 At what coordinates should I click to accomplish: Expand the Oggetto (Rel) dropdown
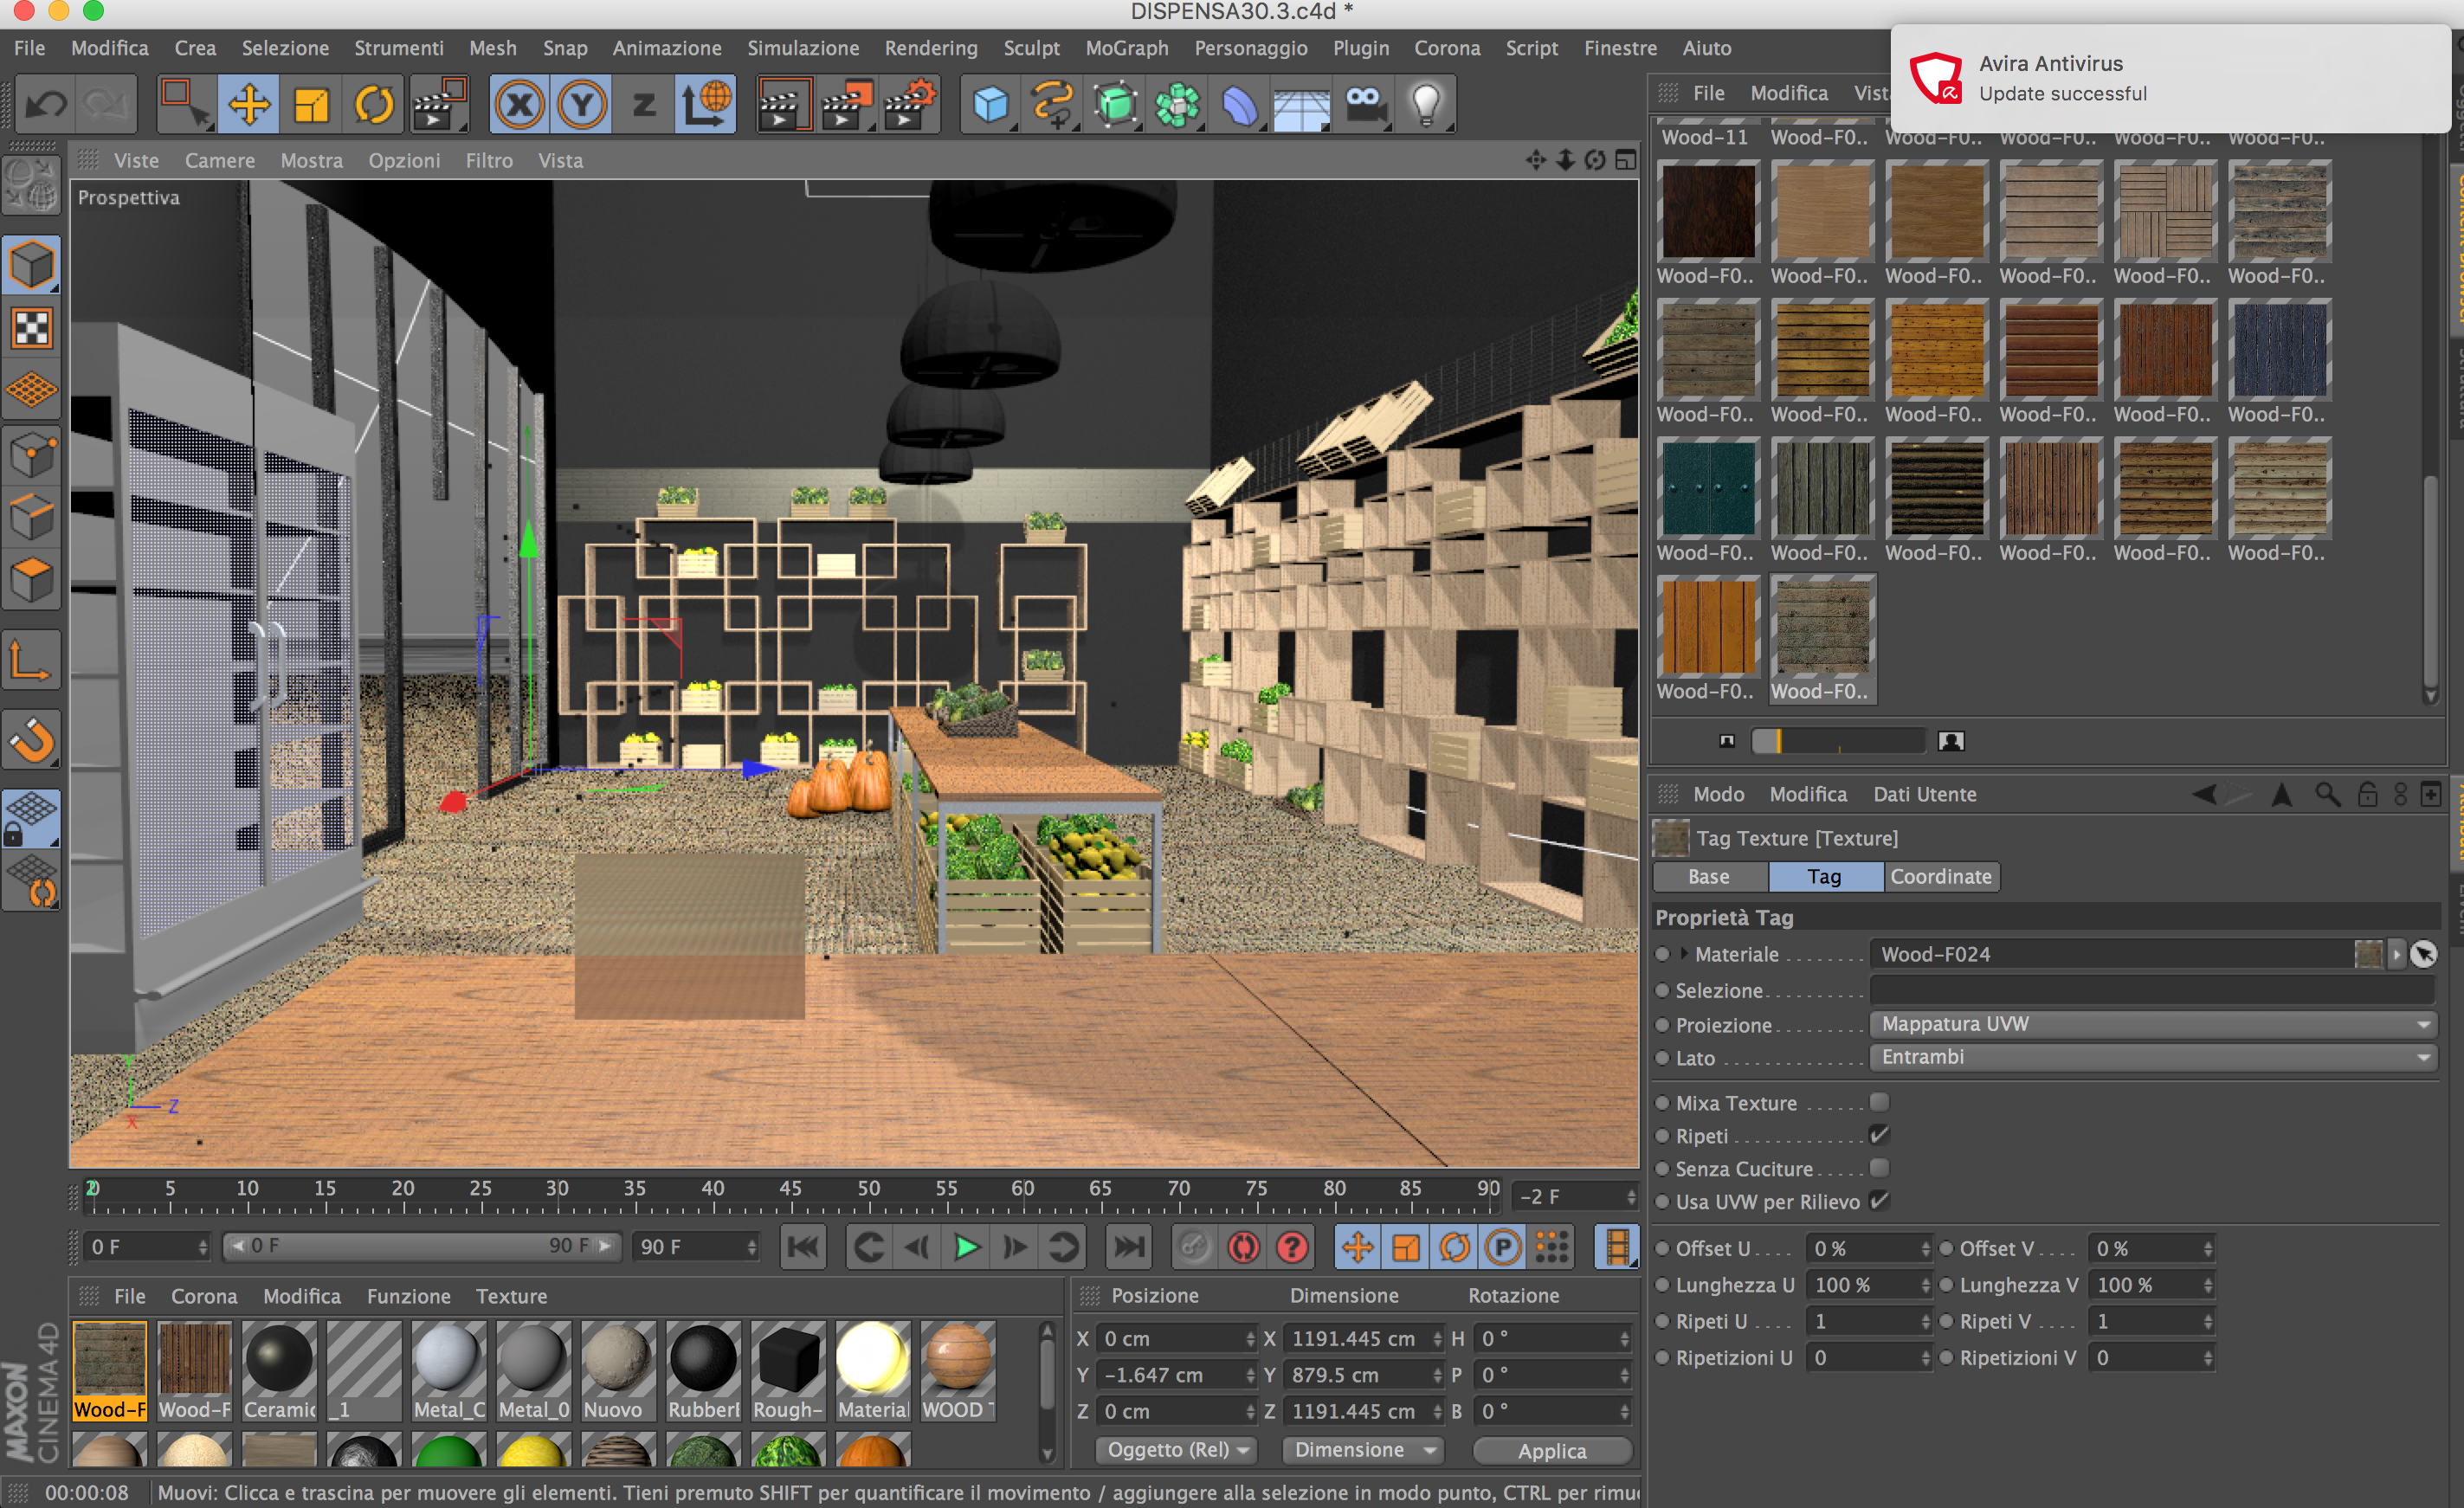tap(1176, 1450)
